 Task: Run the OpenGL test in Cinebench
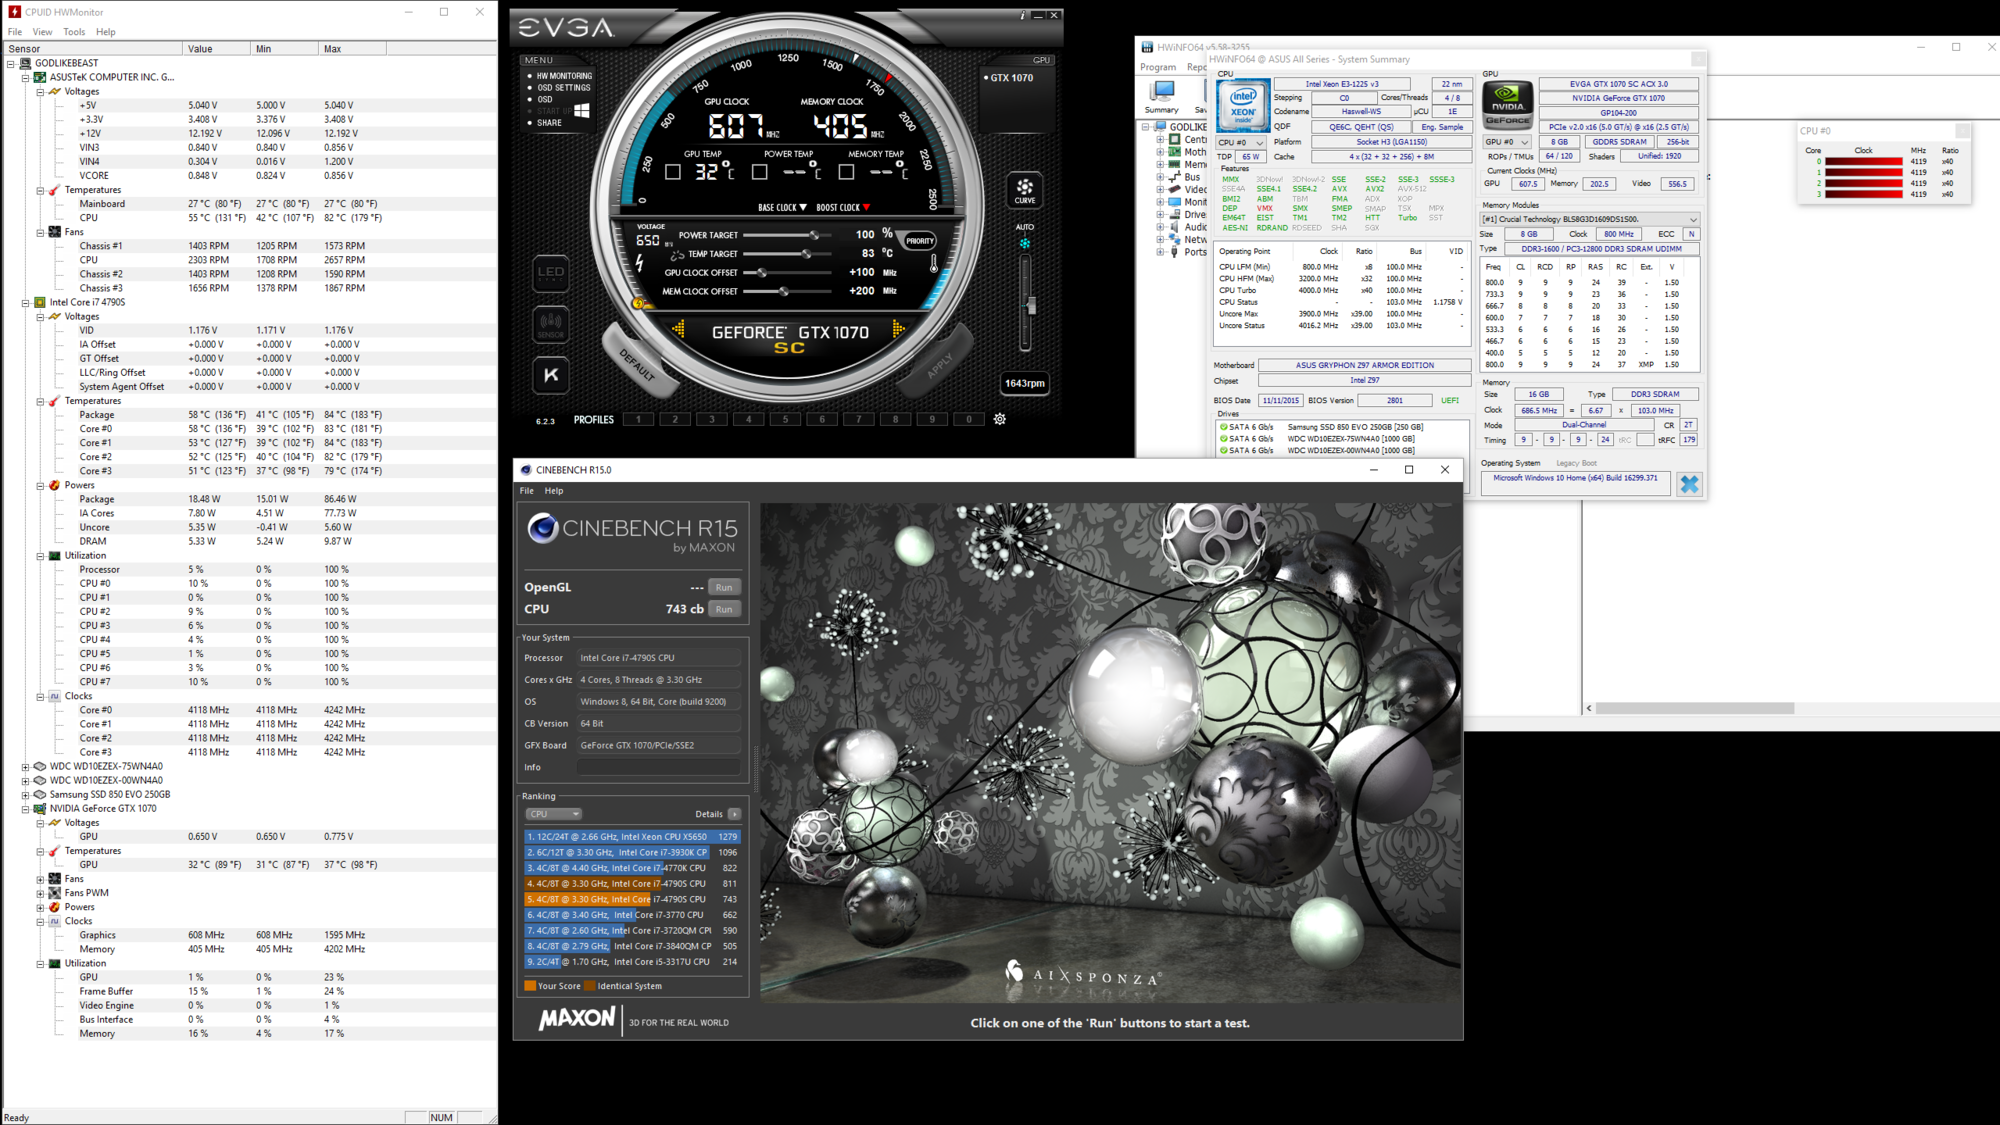coord(724,587)
